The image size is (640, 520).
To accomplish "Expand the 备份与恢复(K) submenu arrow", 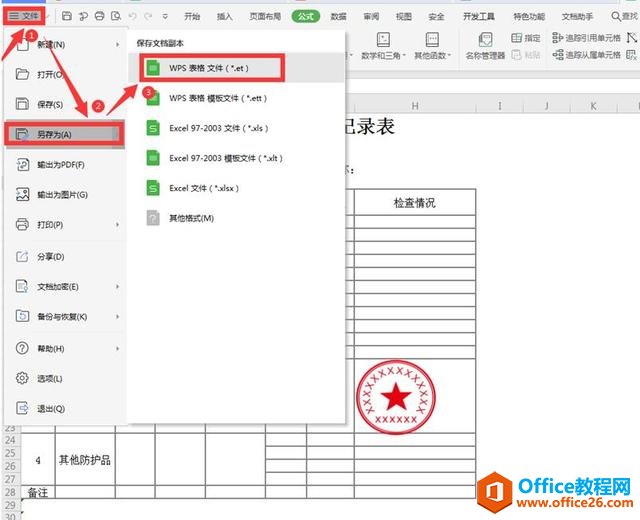I will (x=118, y=316).
